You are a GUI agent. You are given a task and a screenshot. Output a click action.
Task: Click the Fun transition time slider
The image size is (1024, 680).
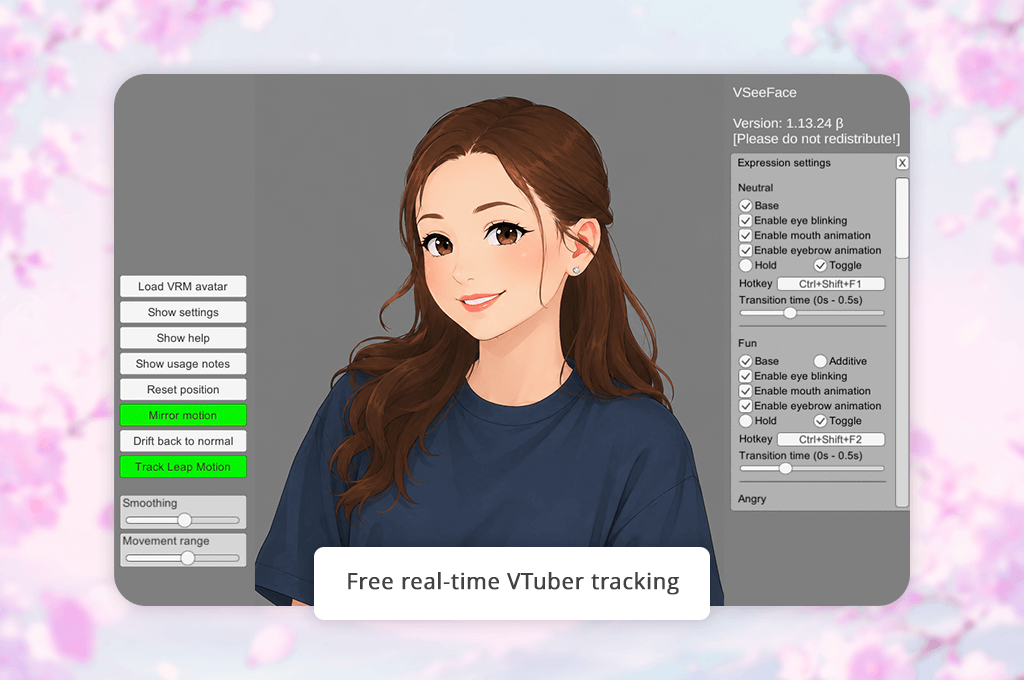(812, 468)
